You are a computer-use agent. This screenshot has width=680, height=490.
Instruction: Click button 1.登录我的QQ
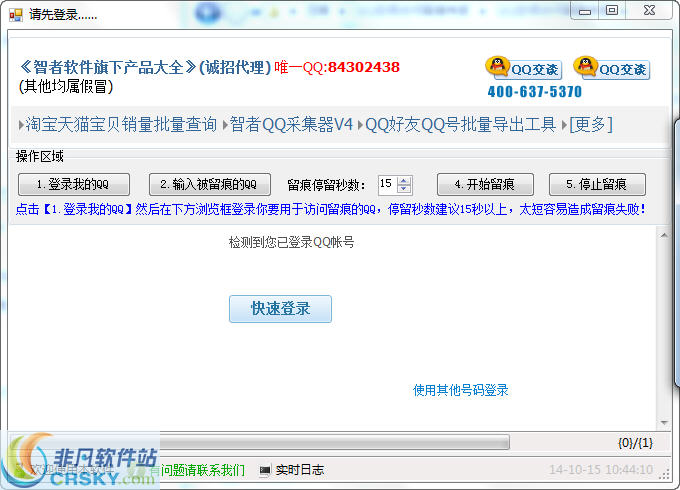click(x=74, y=184)
